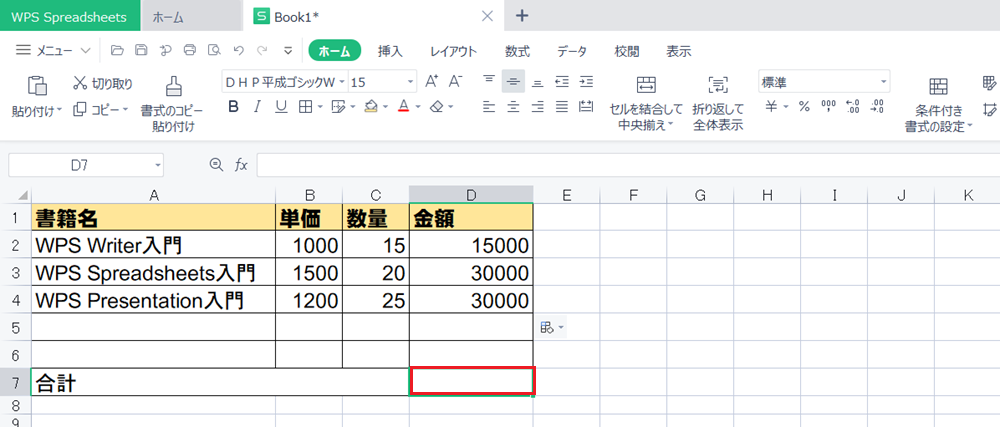
Task: Decrease indent in cell
Action: point(562,82)
